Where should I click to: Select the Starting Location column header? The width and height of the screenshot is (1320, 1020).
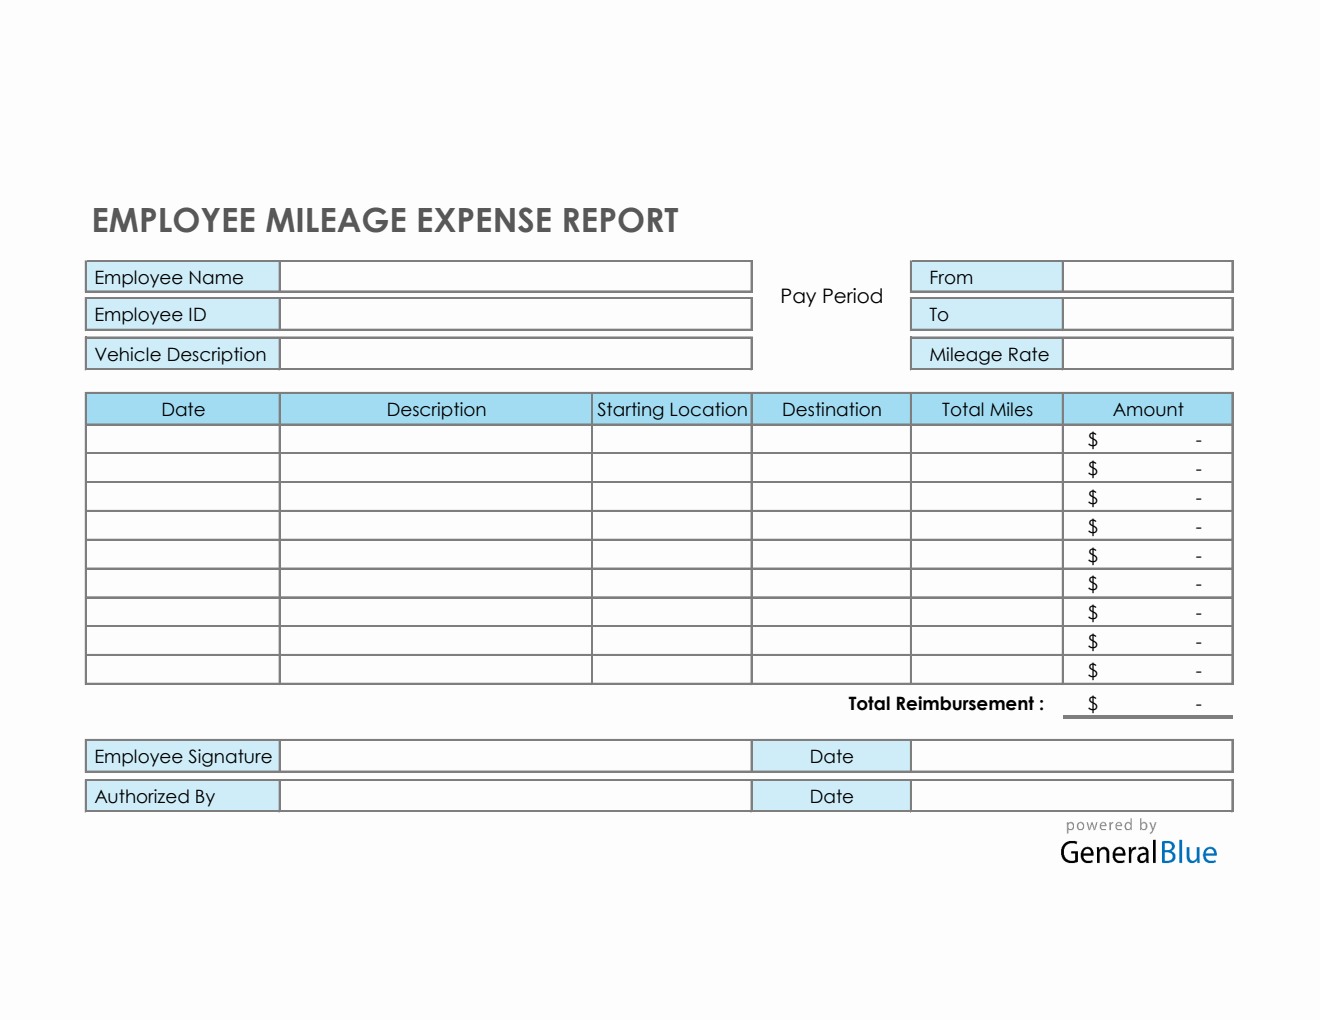point(671,409)
